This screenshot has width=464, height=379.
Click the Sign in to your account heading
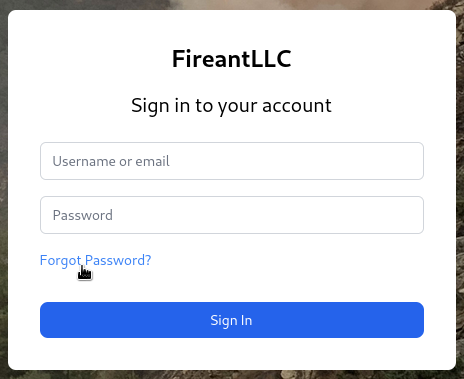pyautogui.click(x=231, y=106)
